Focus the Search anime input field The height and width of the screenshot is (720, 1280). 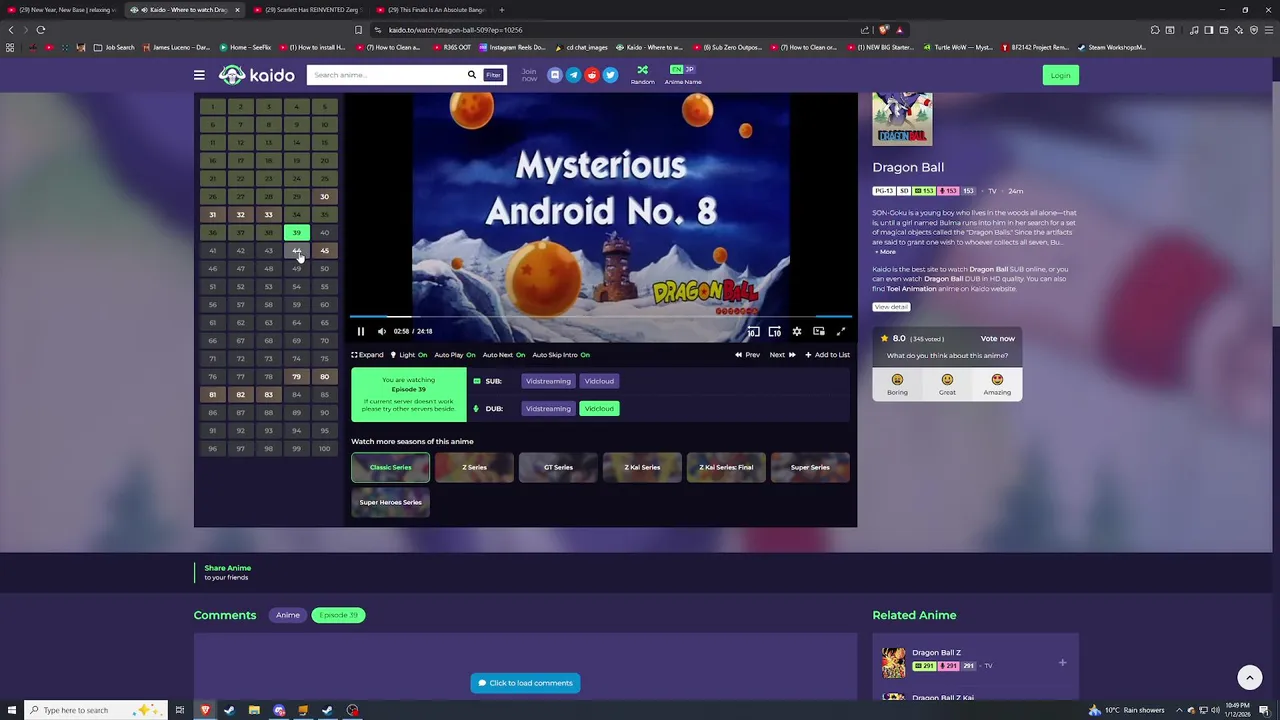(385, 75)
